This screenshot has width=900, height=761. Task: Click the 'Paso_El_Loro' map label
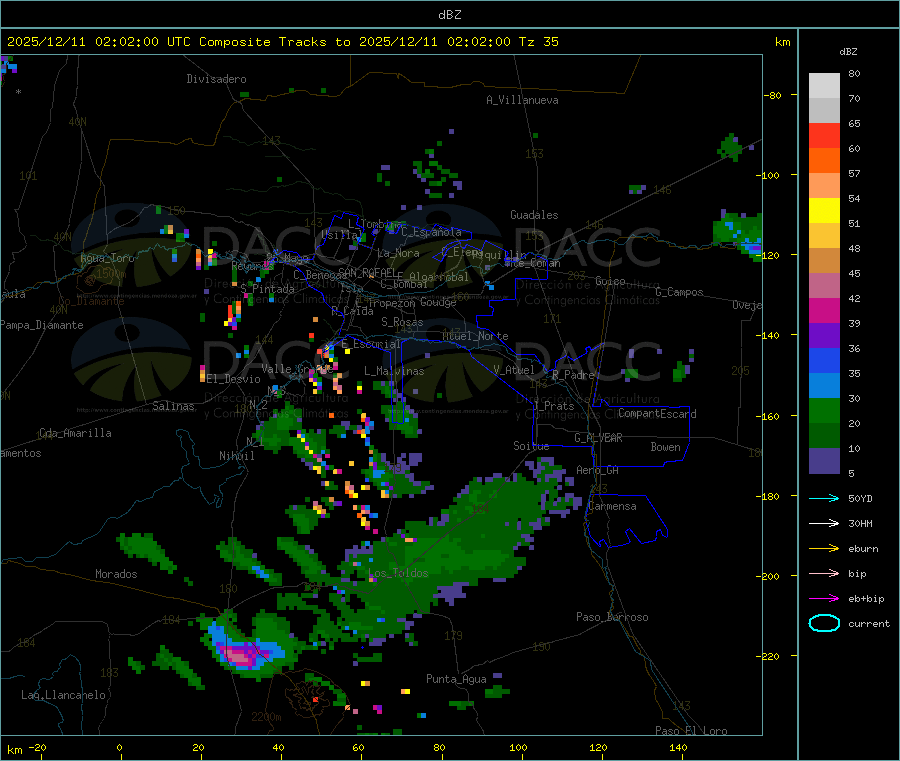click(691, 731)
